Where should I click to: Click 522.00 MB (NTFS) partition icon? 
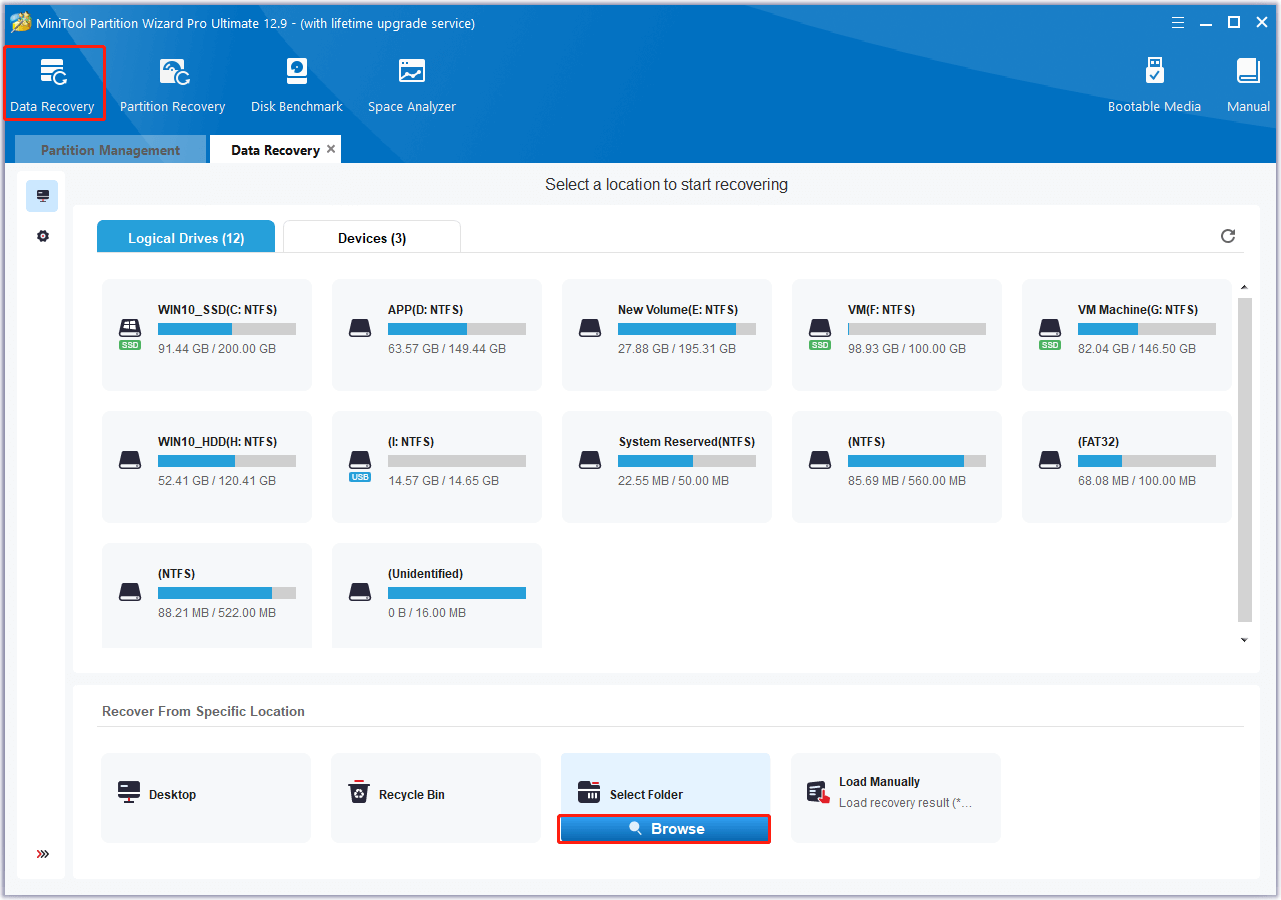[130, 593]
